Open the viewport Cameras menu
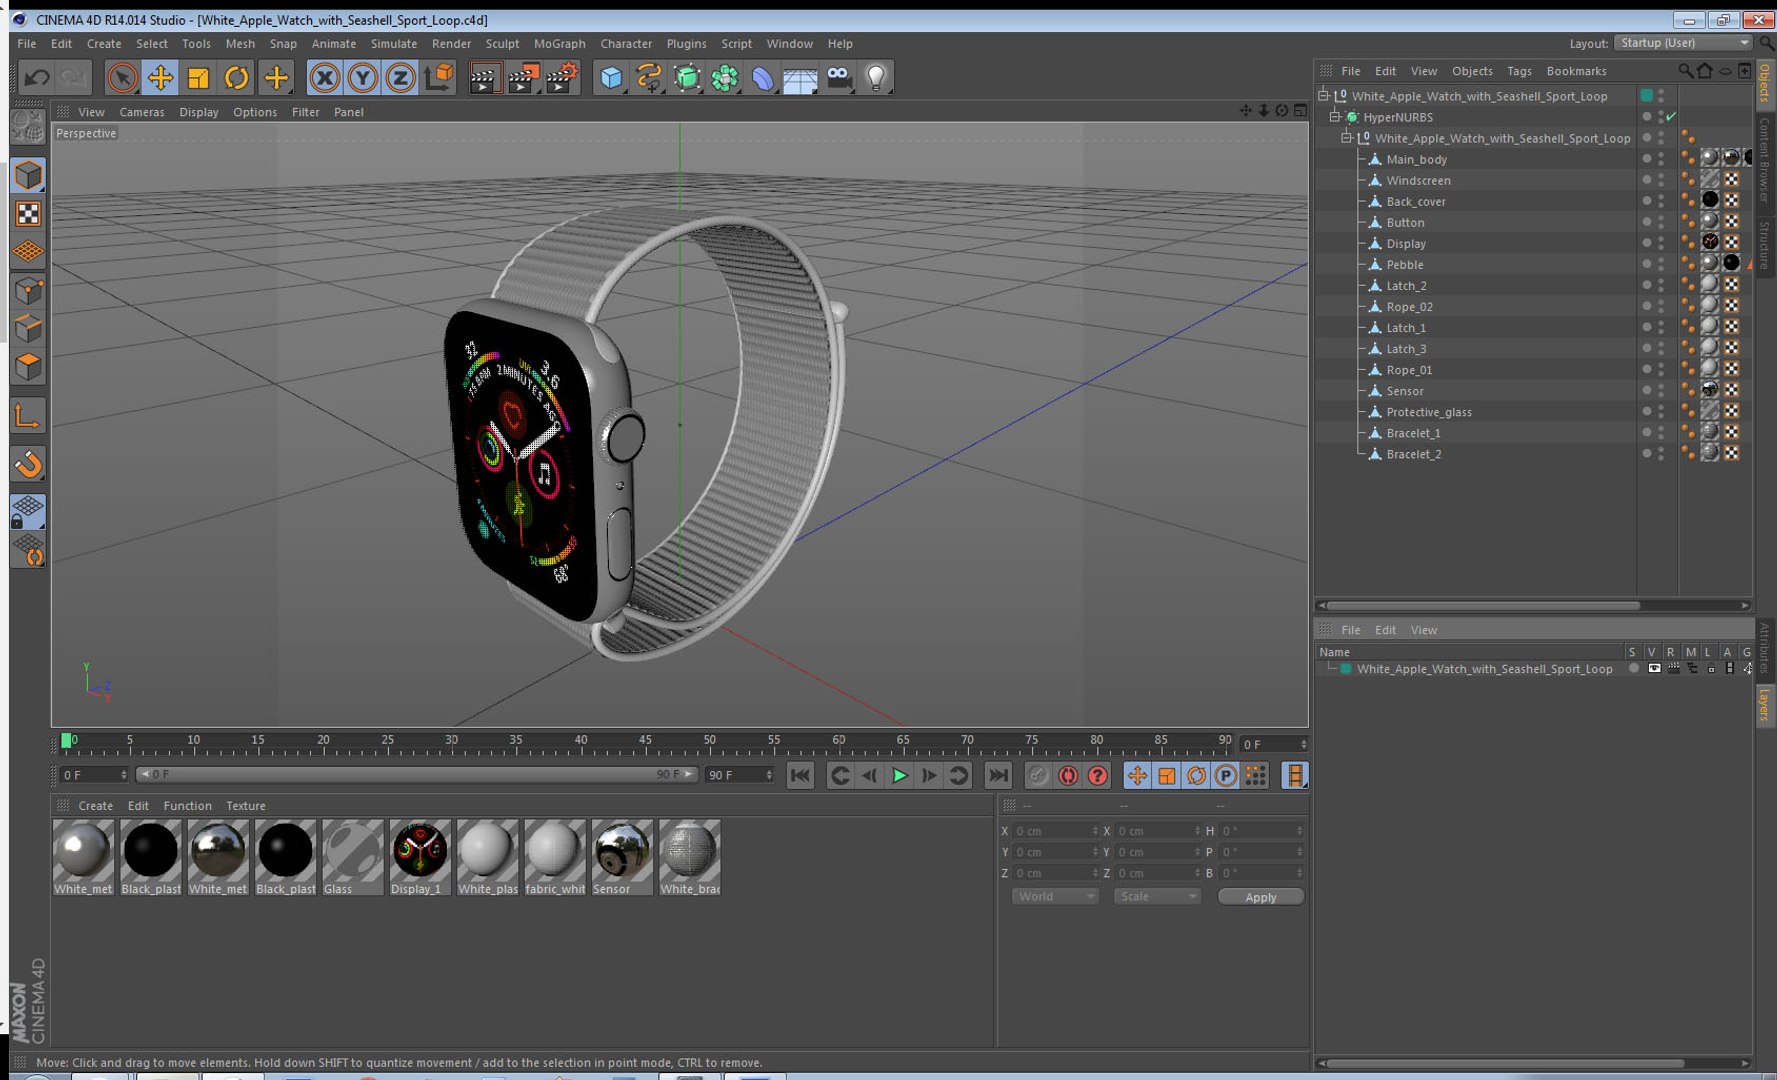The image size is (1777, 1080). (142, 112)
